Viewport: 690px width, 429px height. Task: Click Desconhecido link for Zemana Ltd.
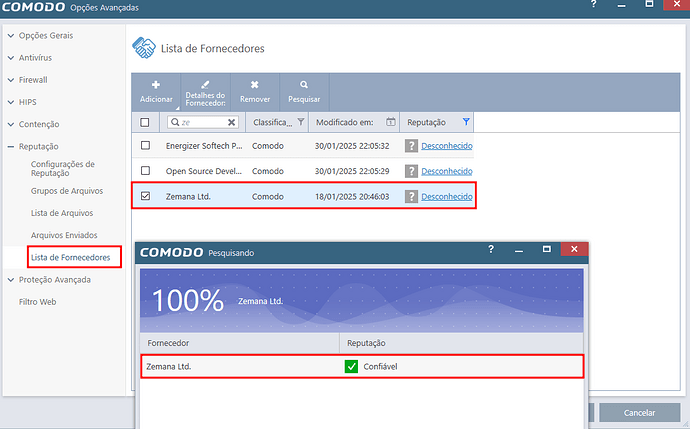click(x=446, y=197)
